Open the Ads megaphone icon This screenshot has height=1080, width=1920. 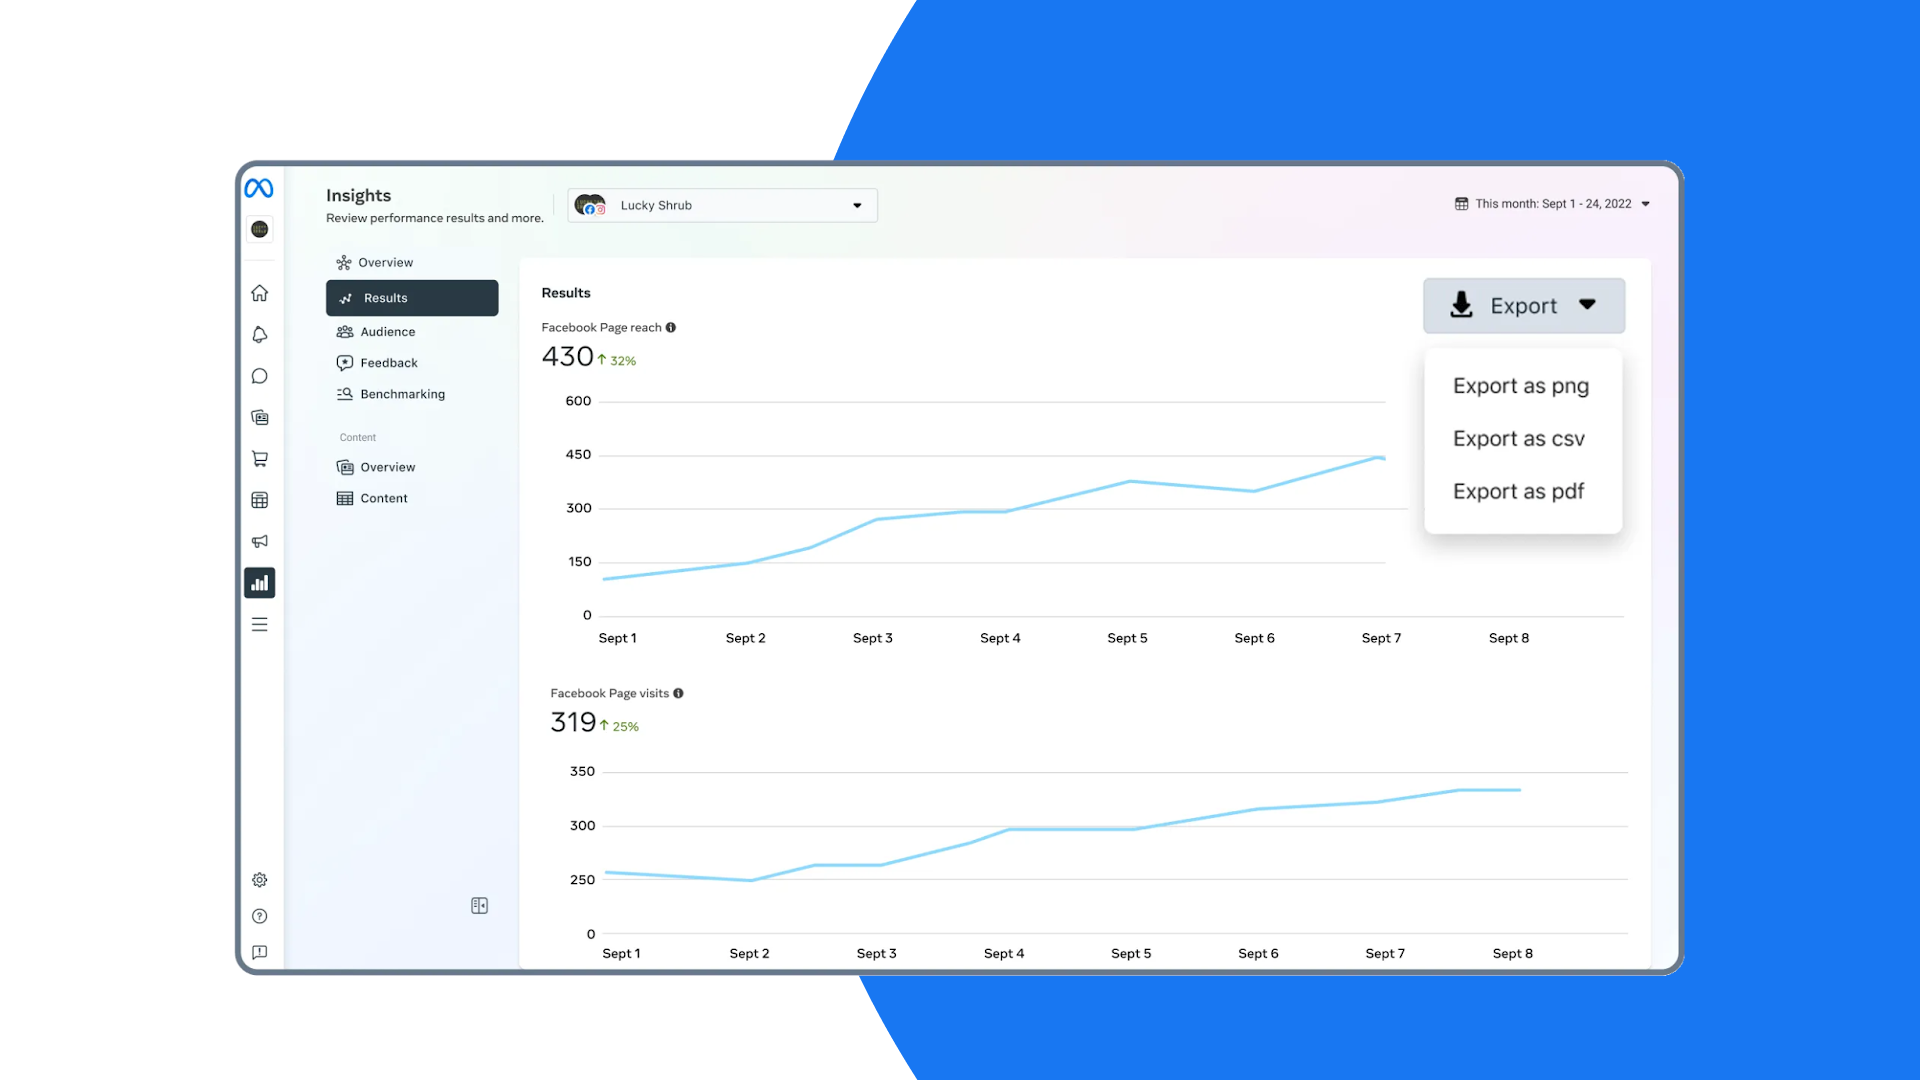point(259,541)
